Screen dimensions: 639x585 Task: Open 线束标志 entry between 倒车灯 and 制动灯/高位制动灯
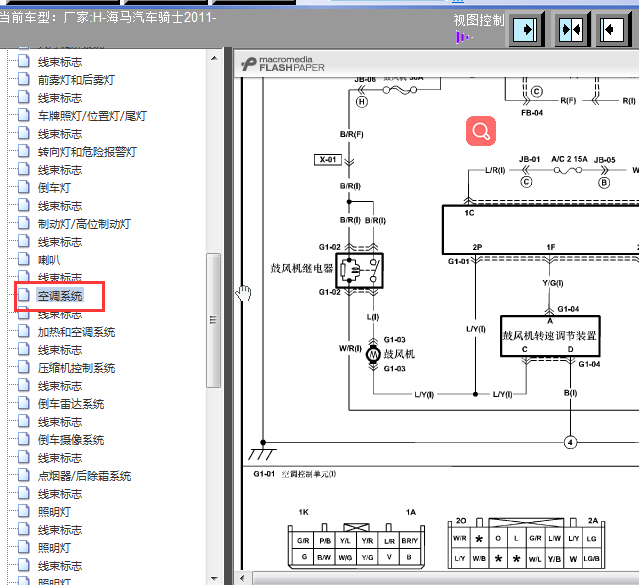click(x=60, y=206)
